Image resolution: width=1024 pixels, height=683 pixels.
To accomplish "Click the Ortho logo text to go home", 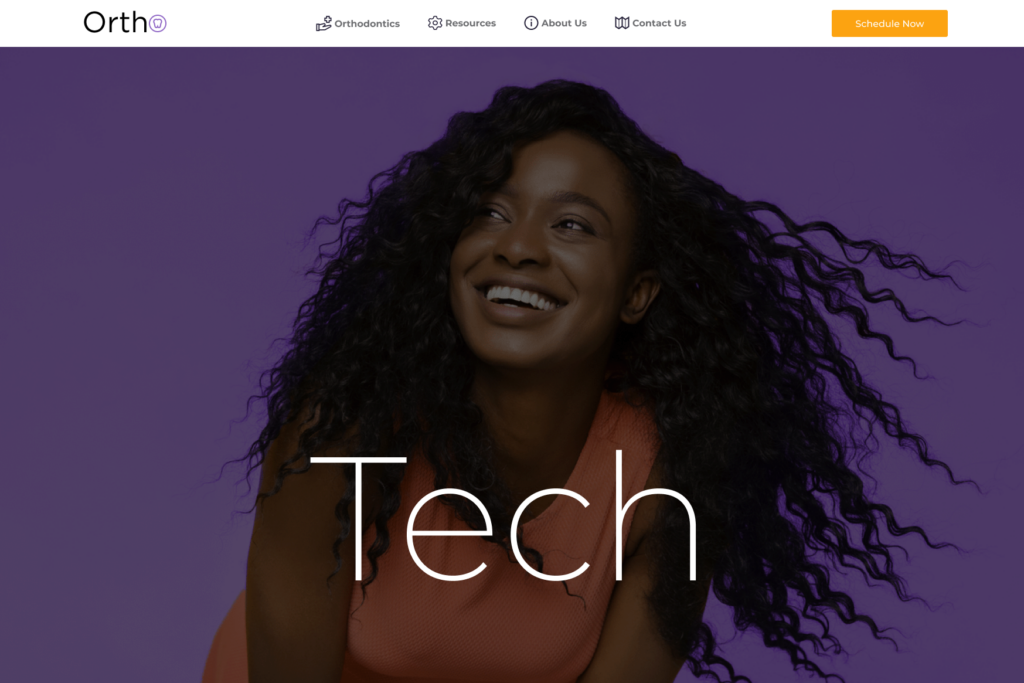I will coord(116,23).
